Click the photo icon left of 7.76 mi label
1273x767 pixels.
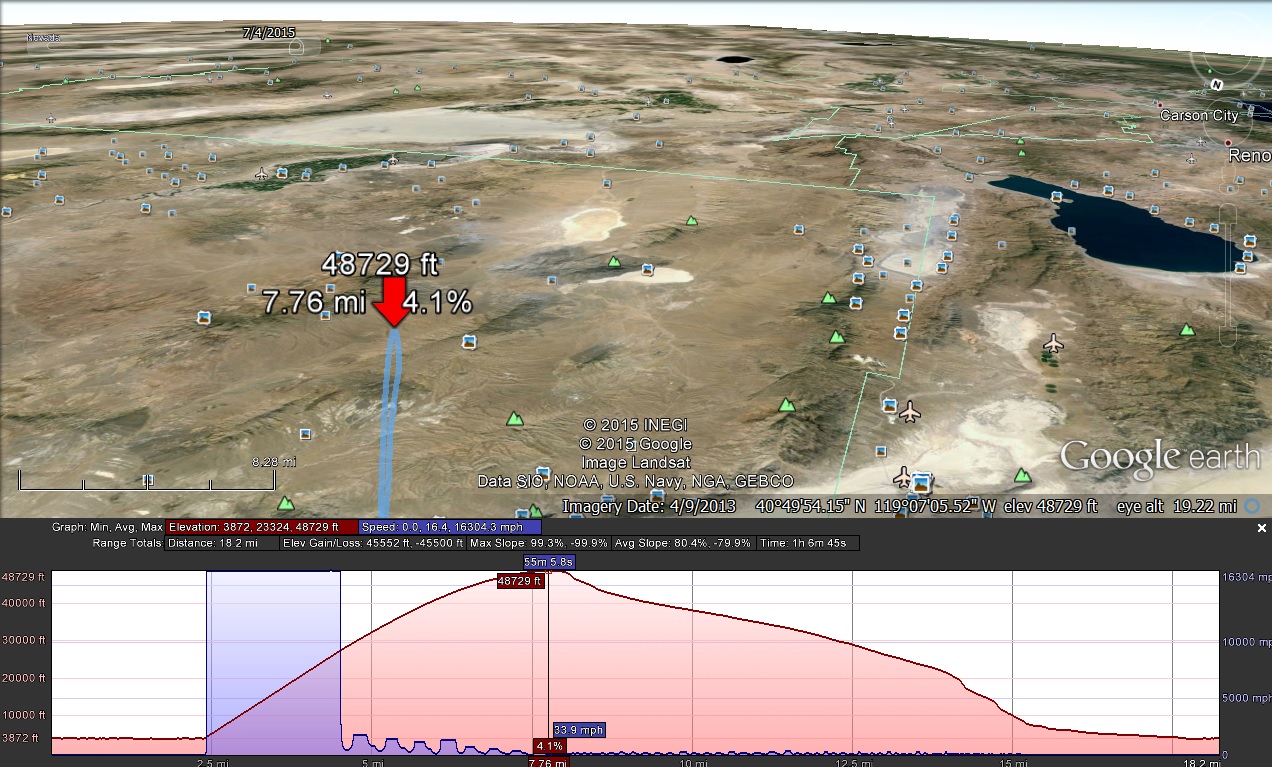204,317
